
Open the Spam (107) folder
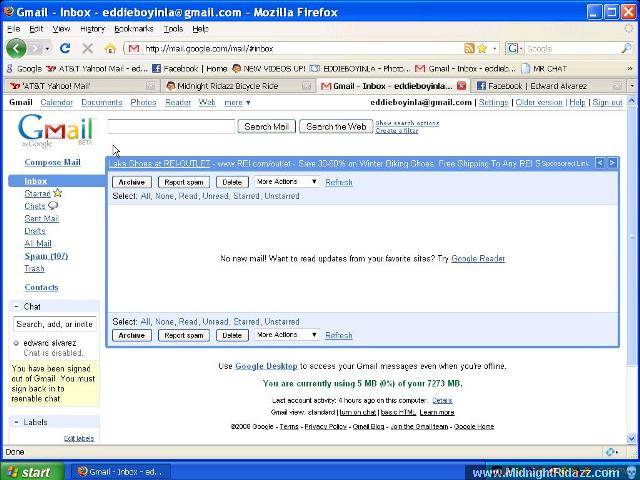(x=46, y=256)
